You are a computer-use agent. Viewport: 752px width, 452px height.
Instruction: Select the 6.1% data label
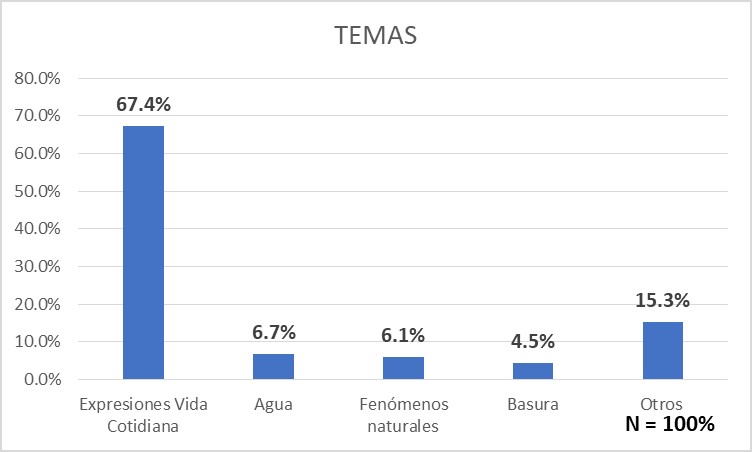coord(404,336)
